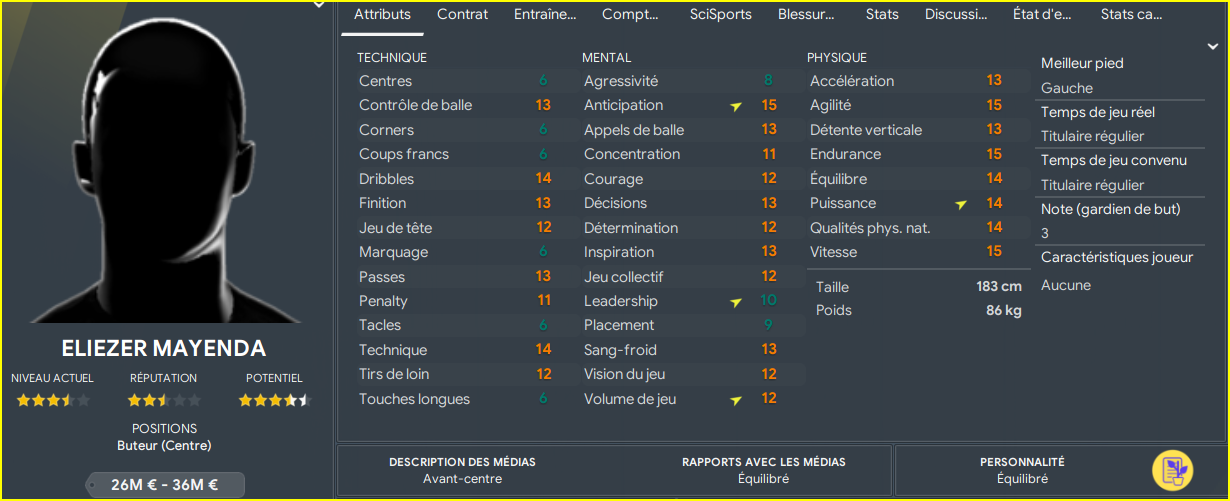Click the Eliezer Mayenda portrait silhouette
Image resolution: width=1230 pixels, height=501 pixels.
click(x=165, y=168)
